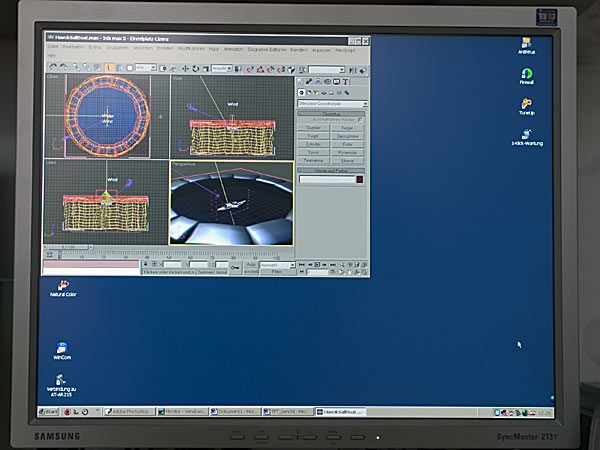
Task: Collapse the Objekttyp rollout header
Action: pyautogui.click(x=331, y=114)
